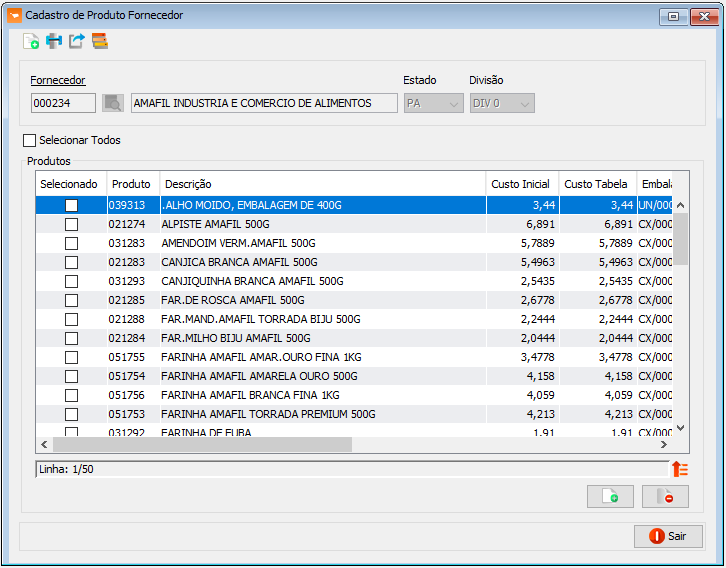The width and height of the screenshot is (726, 568).
Task: Check the box for product 051755
Action: click(x=71, y=357)
